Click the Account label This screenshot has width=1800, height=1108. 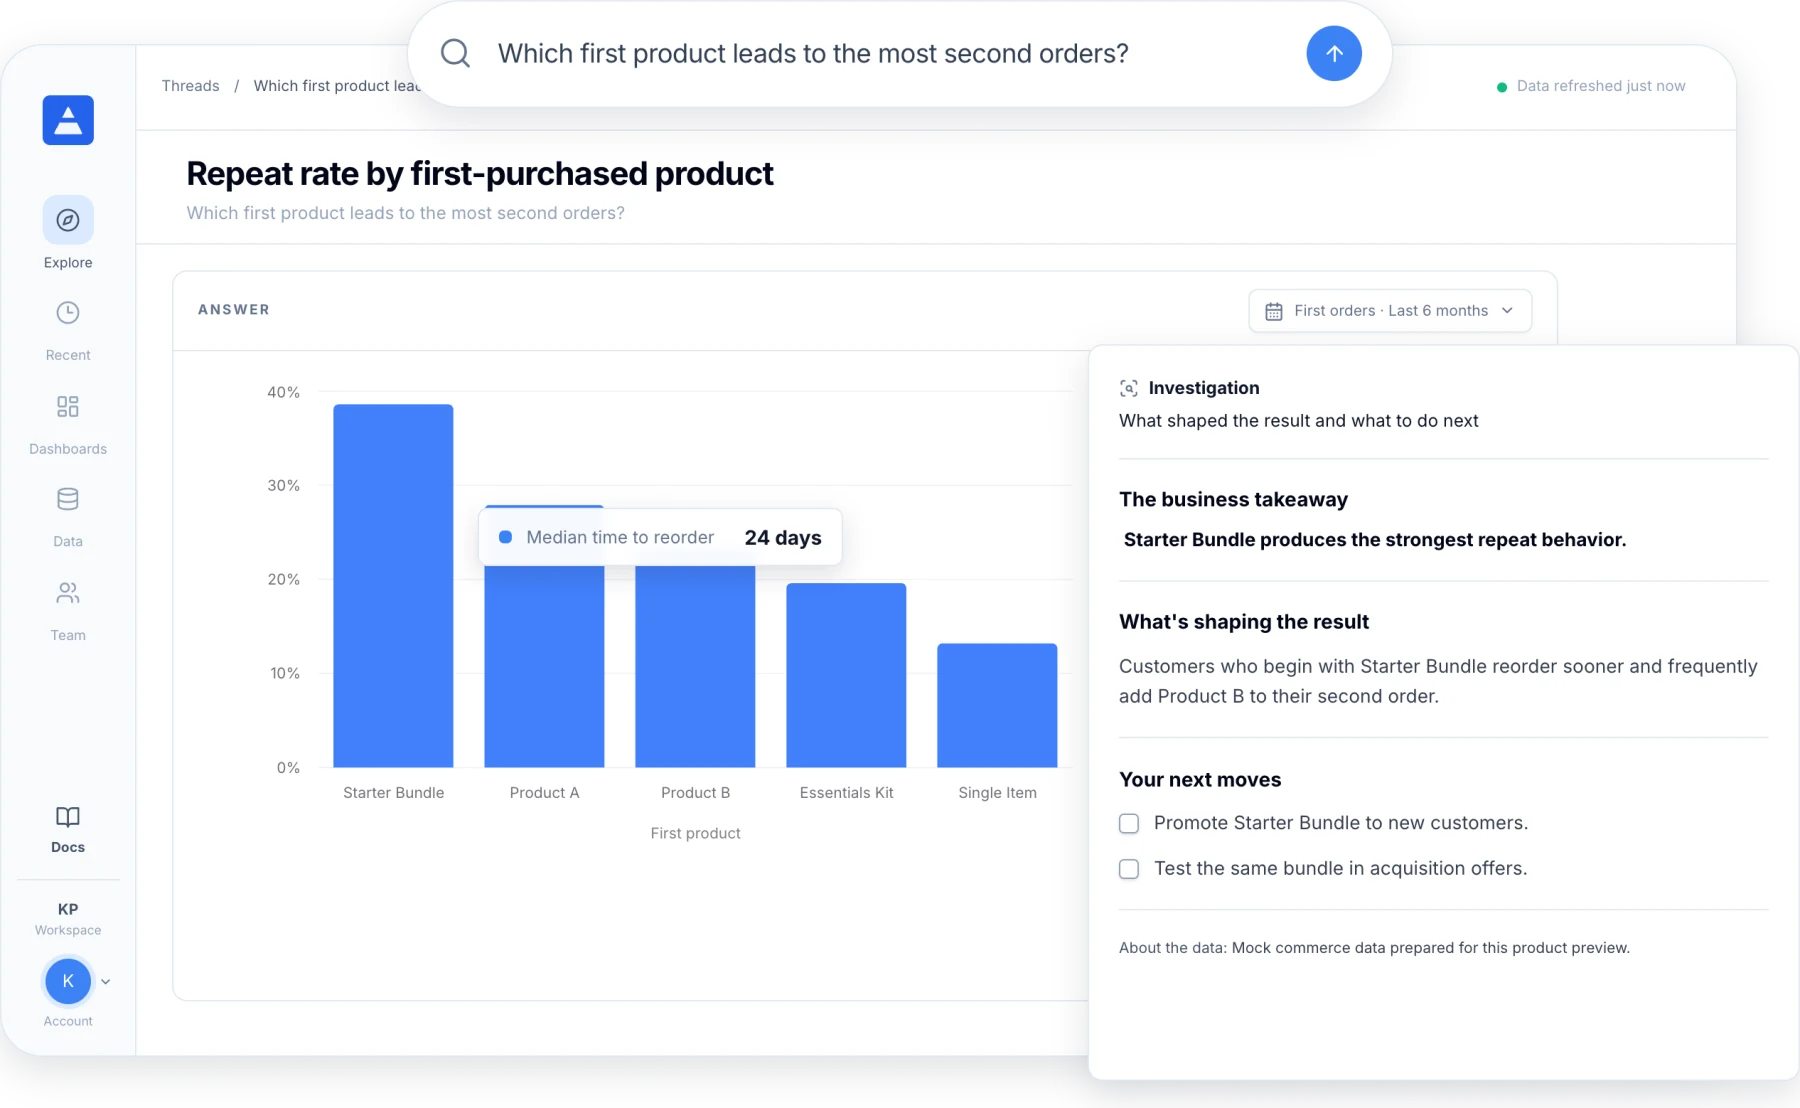68,1021
